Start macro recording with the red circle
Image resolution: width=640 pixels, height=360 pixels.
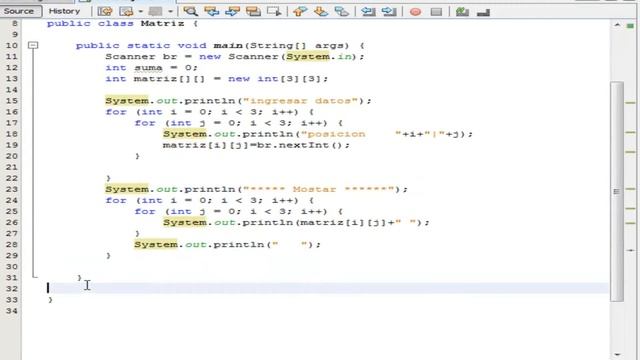(416, 12)
